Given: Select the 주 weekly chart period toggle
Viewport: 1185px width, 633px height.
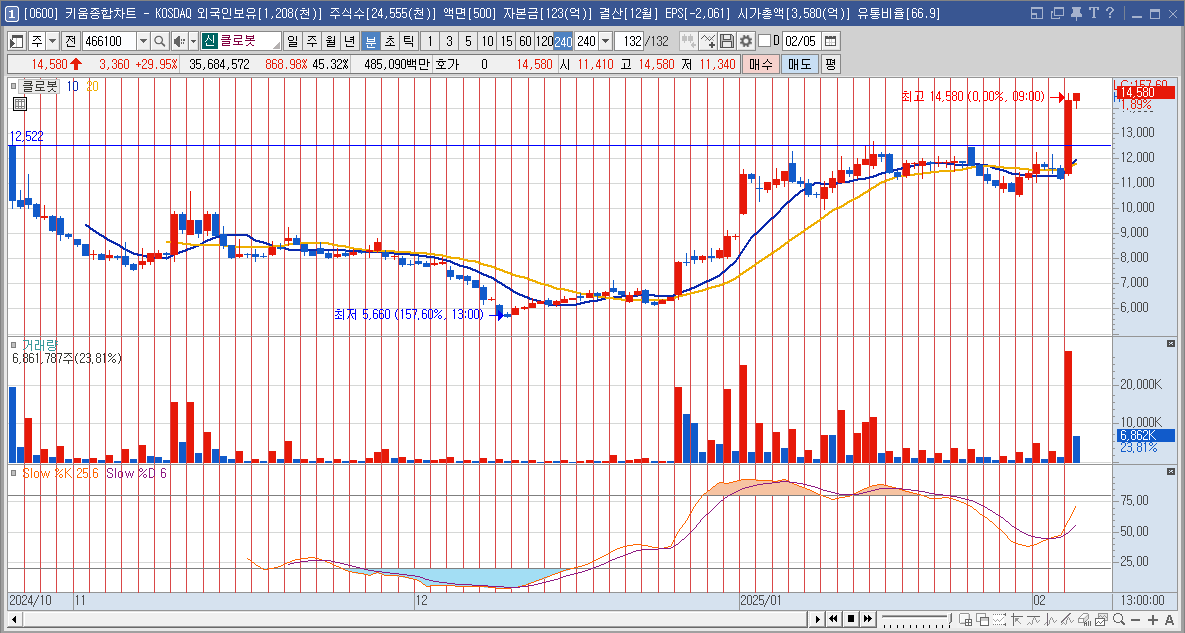Looking at the screenshot, I should click(x=311, y=42).
